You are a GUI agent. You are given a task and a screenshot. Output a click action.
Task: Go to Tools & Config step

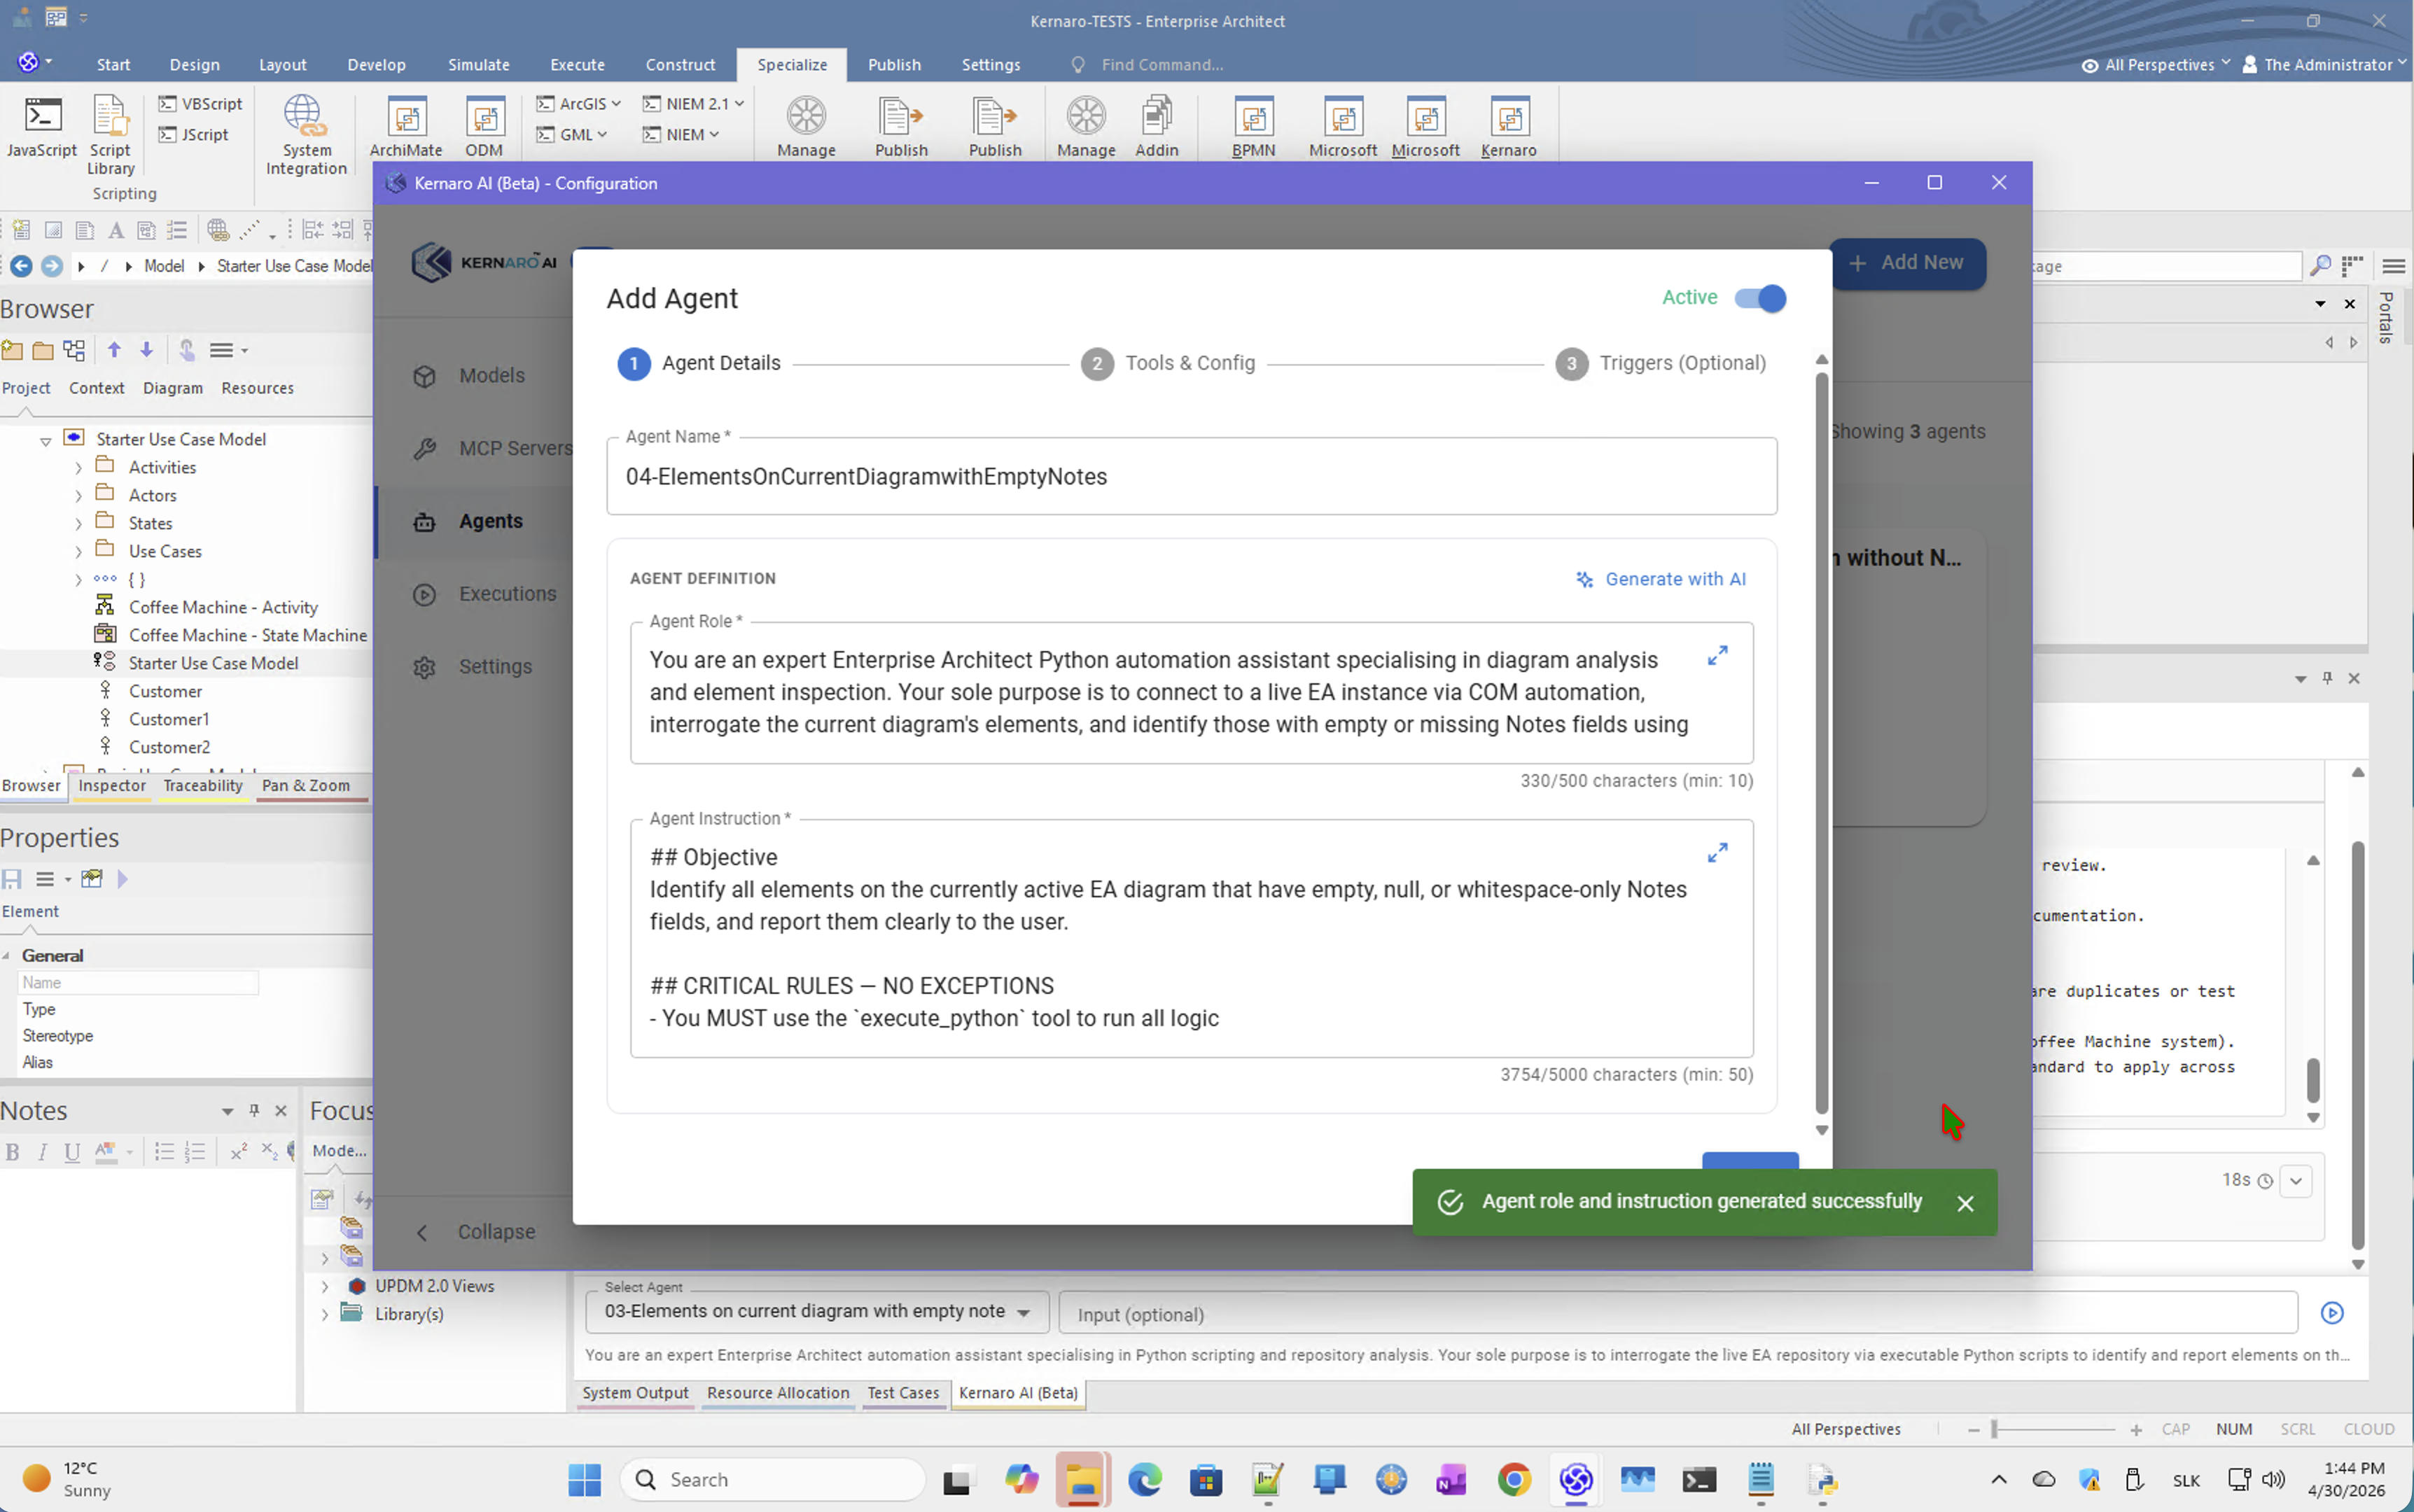point(1168,363)
